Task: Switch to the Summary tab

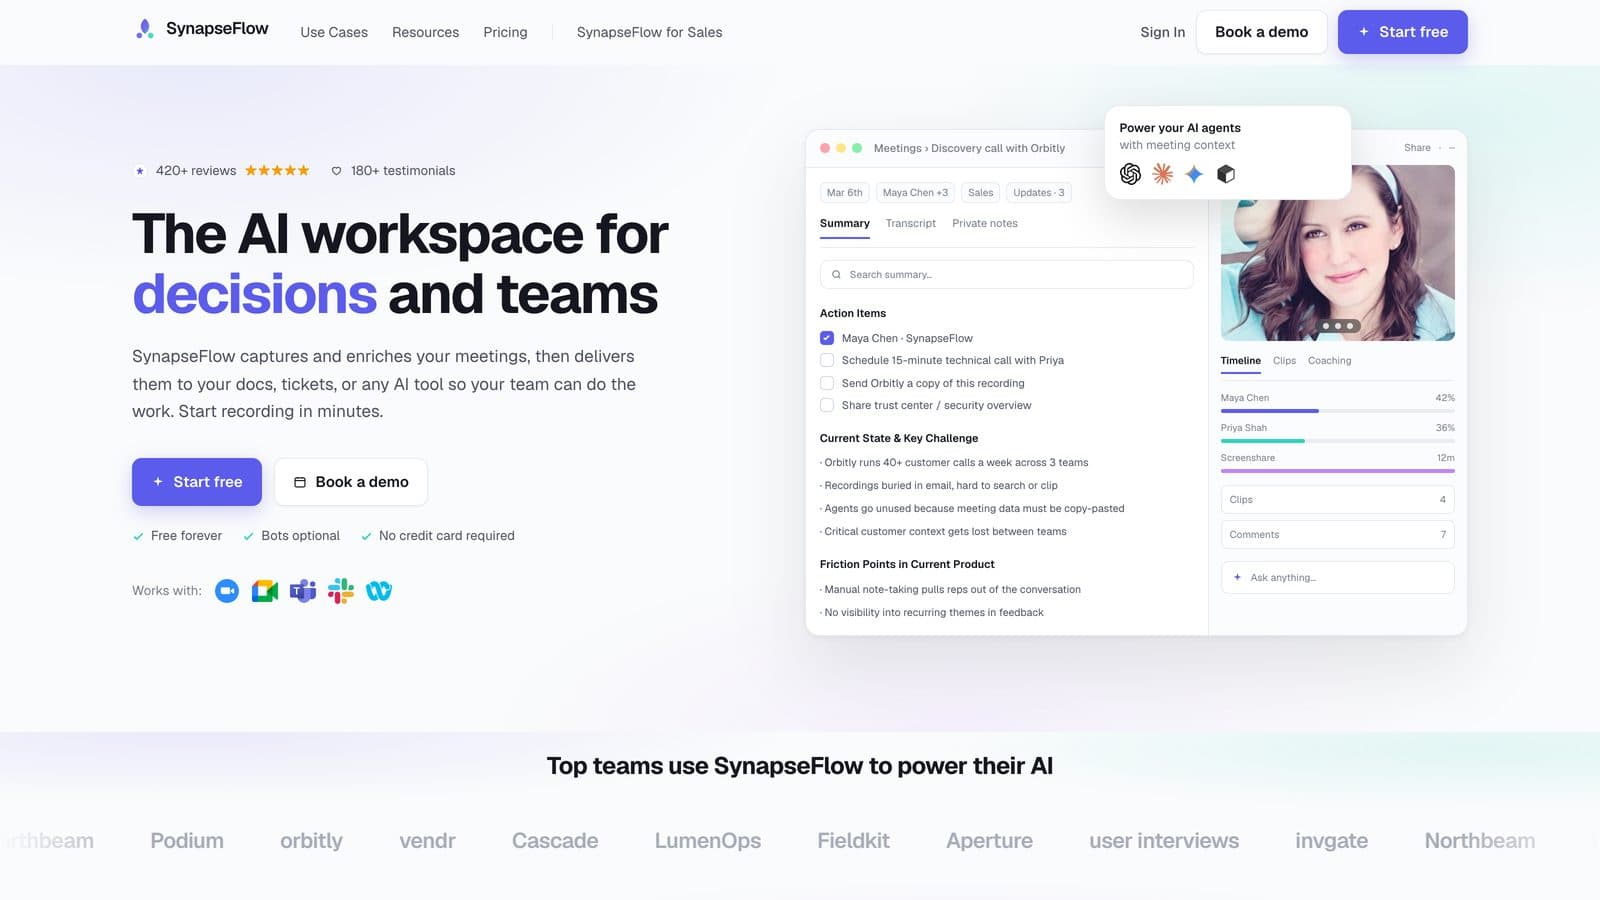Action: coord(845,224)
